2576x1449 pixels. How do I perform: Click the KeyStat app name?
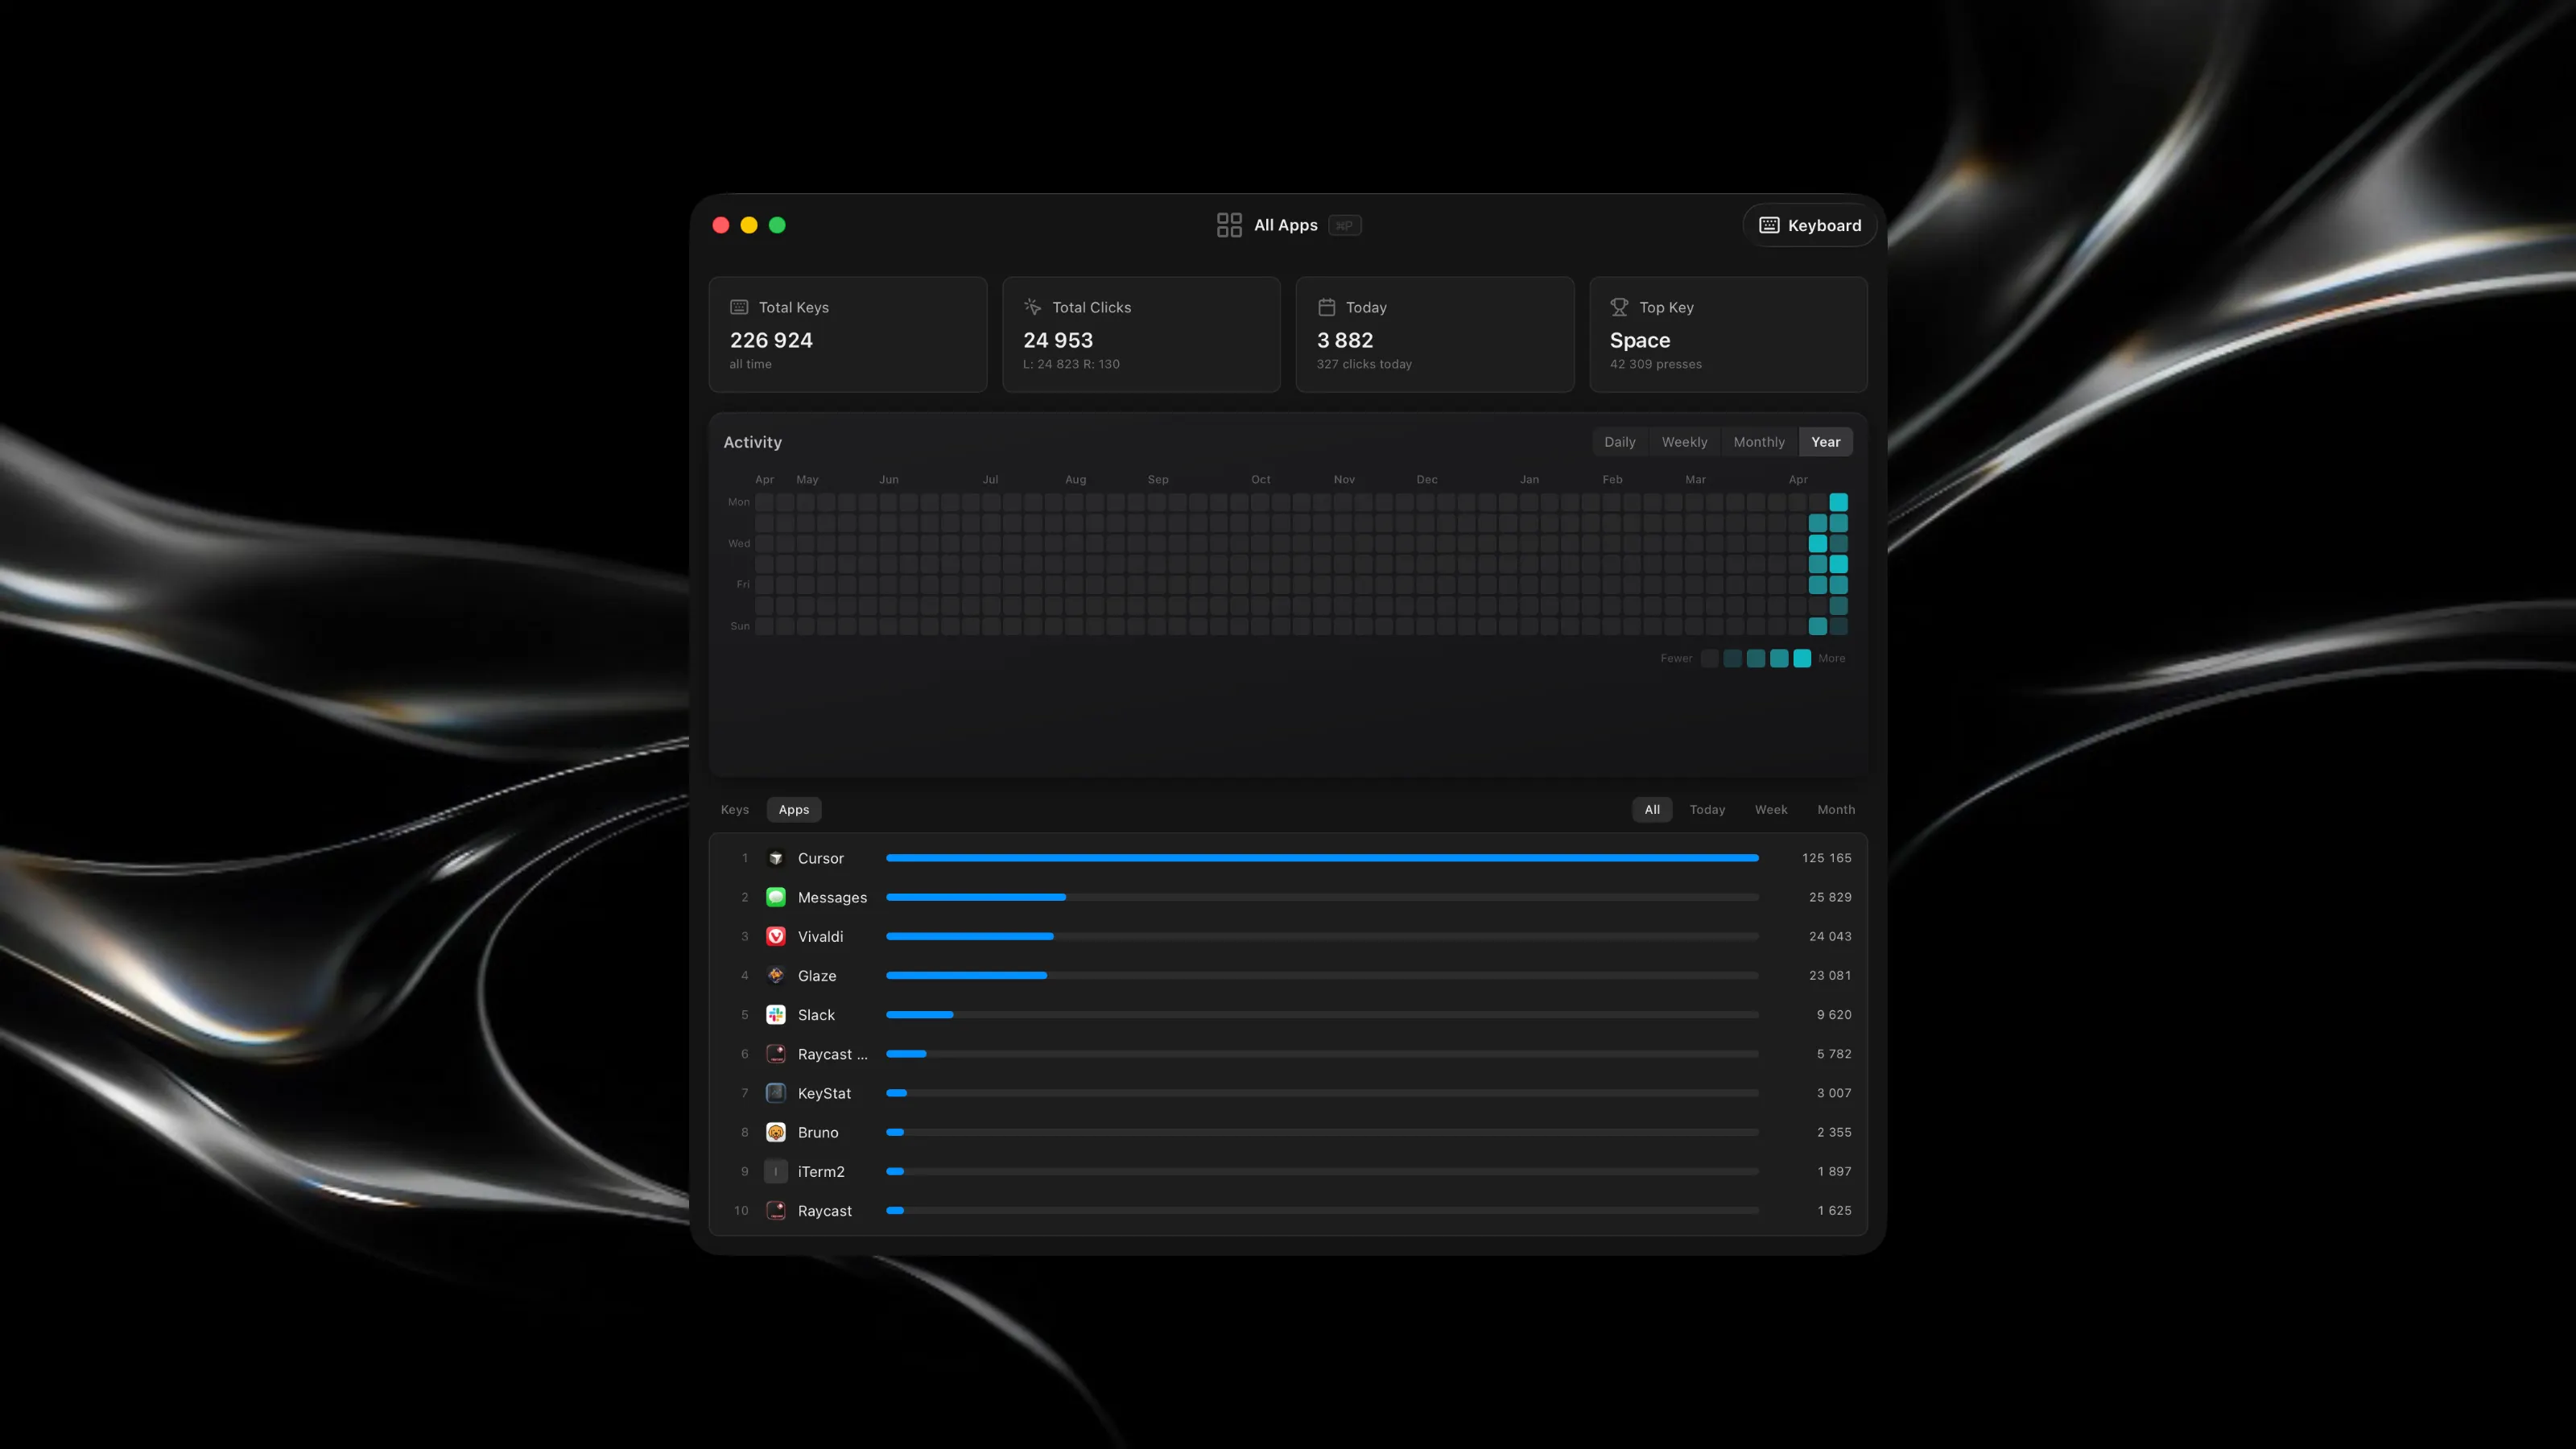[x=825, y=1093]
